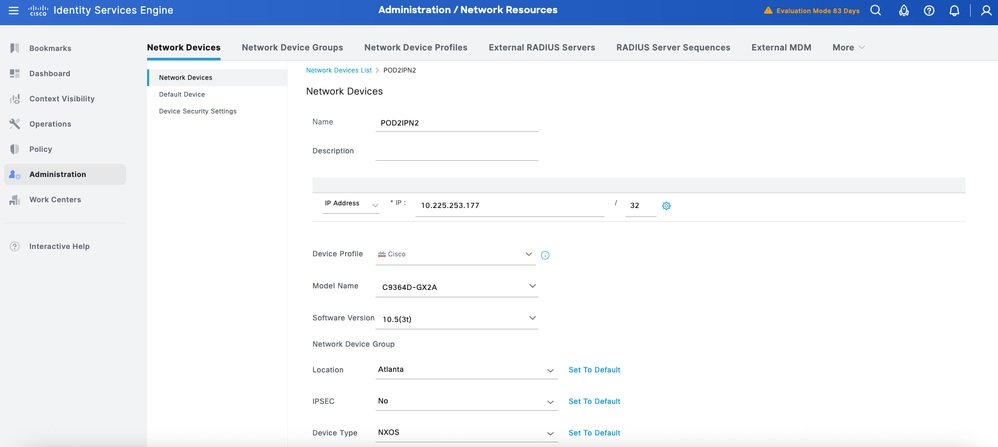
Task: Open Work Centers in the sidebar
Action: tap(55, 199)
